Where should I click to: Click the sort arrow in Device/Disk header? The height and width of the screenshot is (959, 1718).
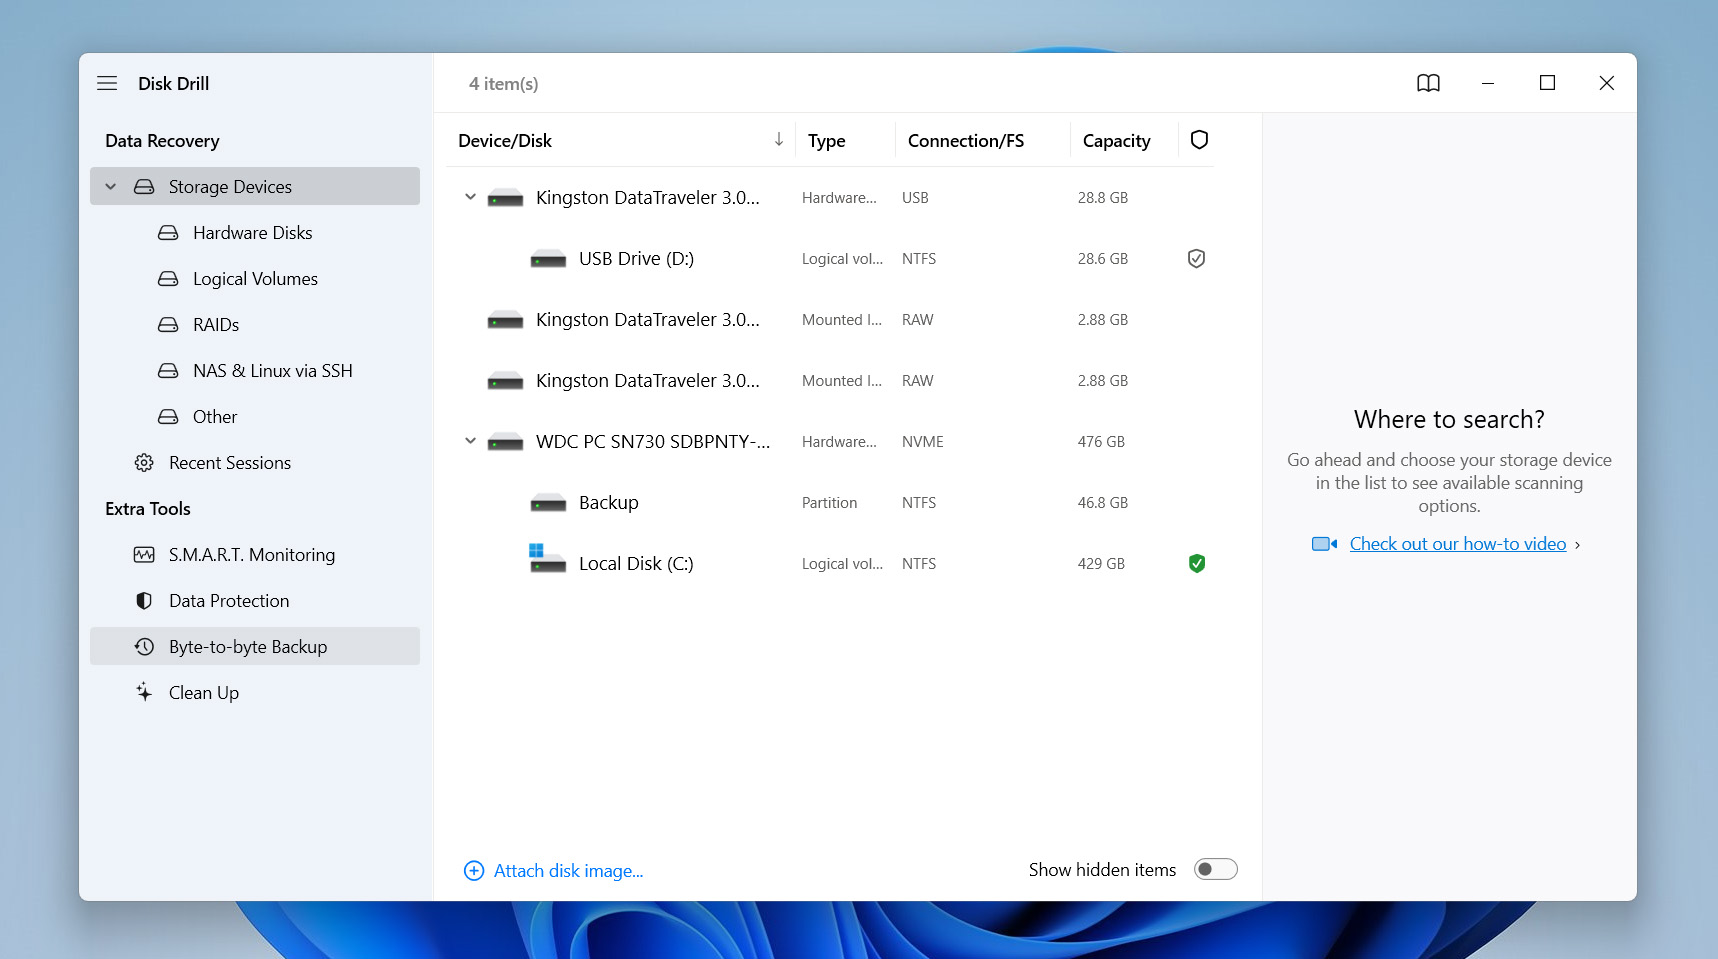pyautogui.click(x=778, y=140)
